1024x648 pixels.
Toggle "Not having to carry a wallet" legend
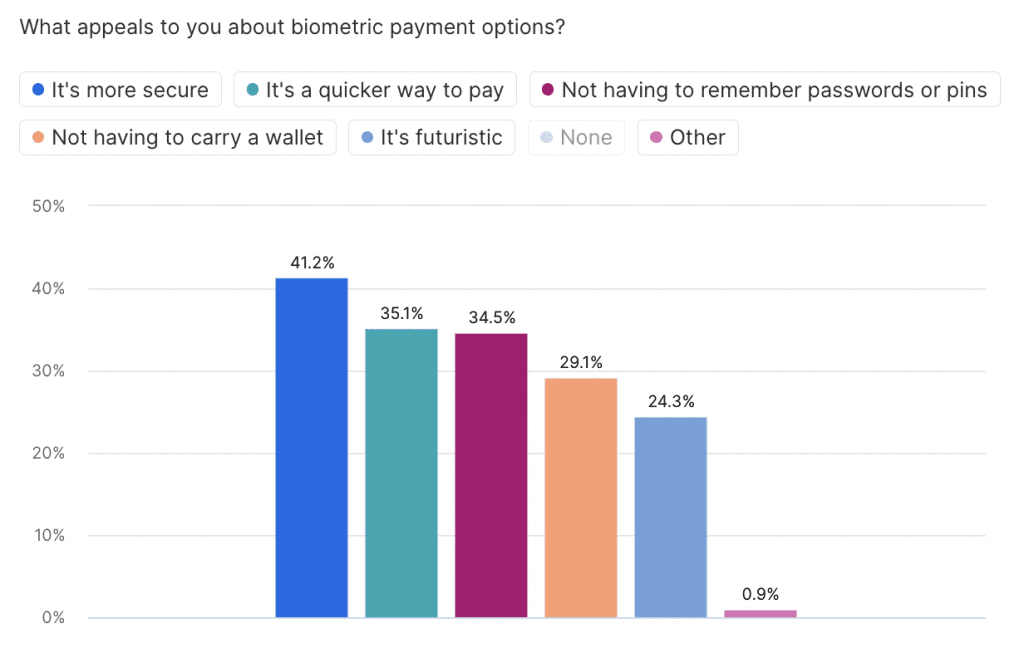pyautogui.click(x=178, y=137)
